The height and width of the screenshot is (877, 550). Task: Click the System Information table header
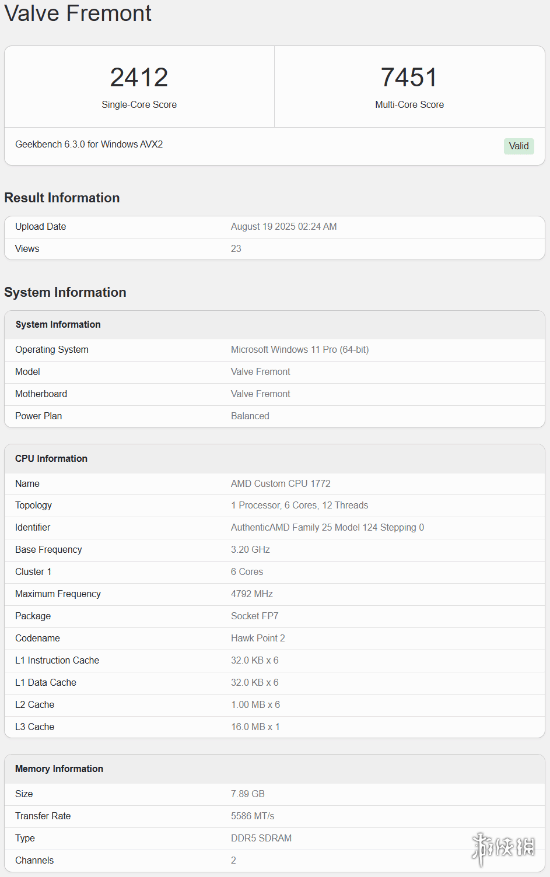click(x=275, y=324)
